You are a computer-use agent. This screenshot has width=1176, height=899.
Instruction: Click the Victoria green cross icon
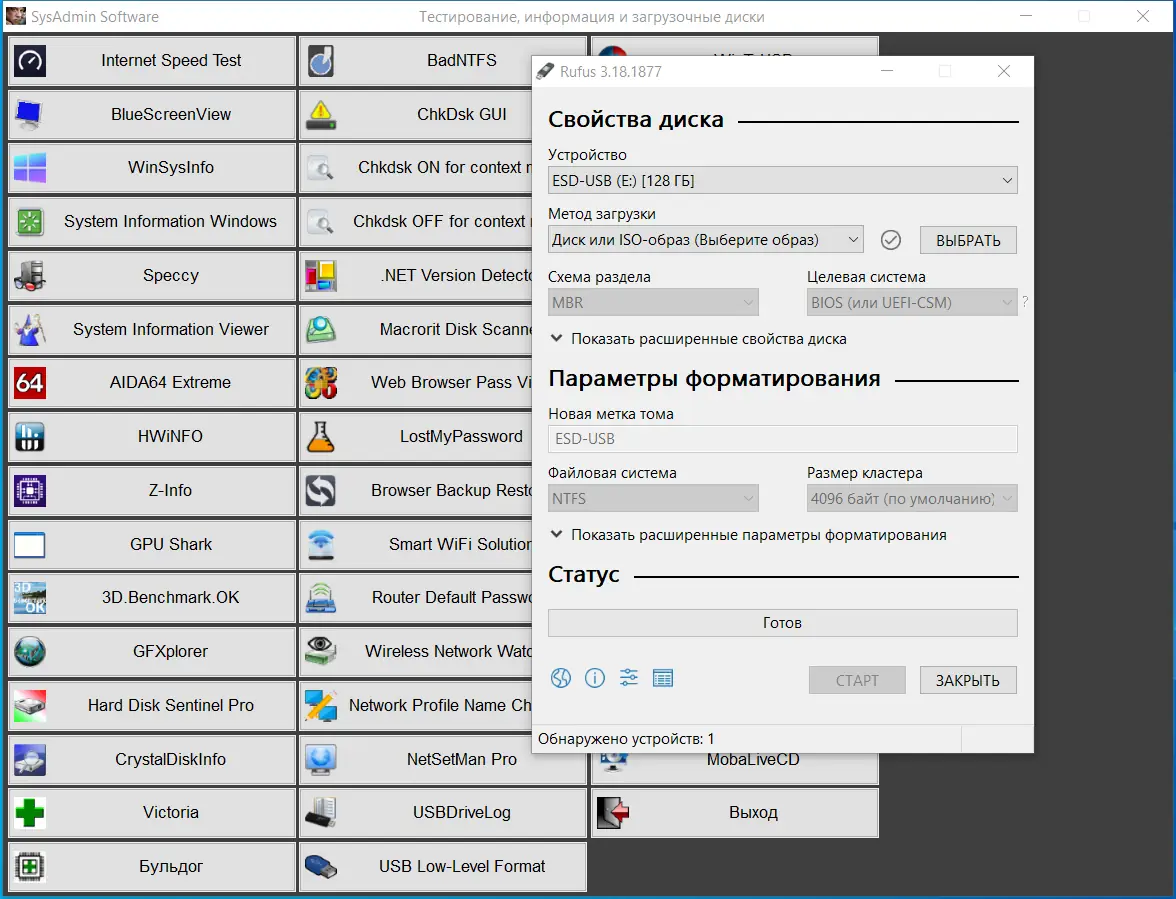coord(30,813)
